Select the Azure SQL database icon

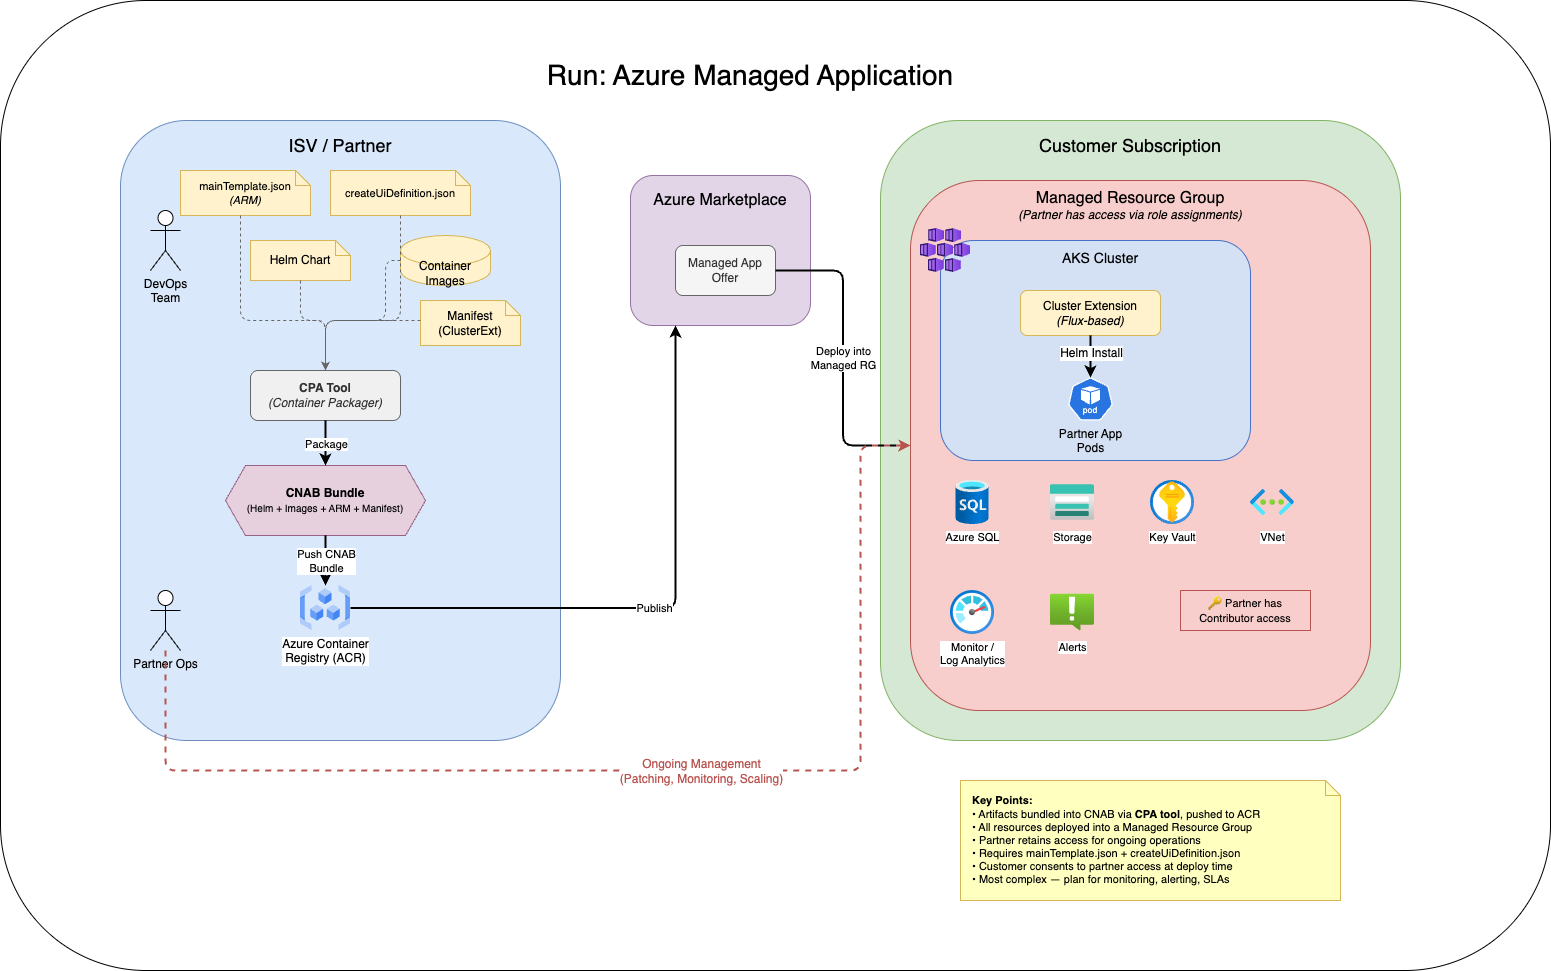(x=972, y=502)
